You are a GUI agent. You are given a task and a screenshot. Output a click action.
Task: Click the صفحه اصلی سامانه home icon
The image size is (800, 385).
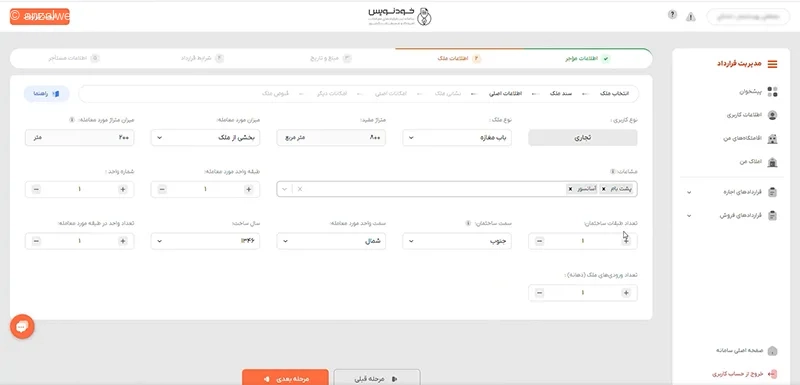[772, 351]
